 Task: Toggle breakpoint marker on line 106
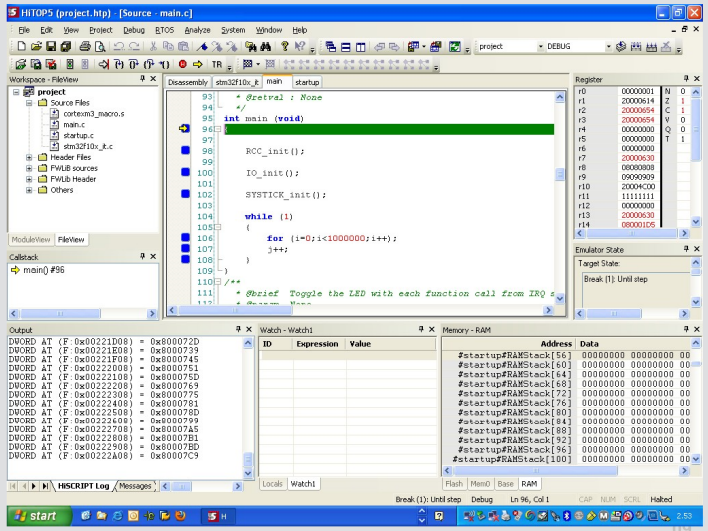tap(185, 237)
